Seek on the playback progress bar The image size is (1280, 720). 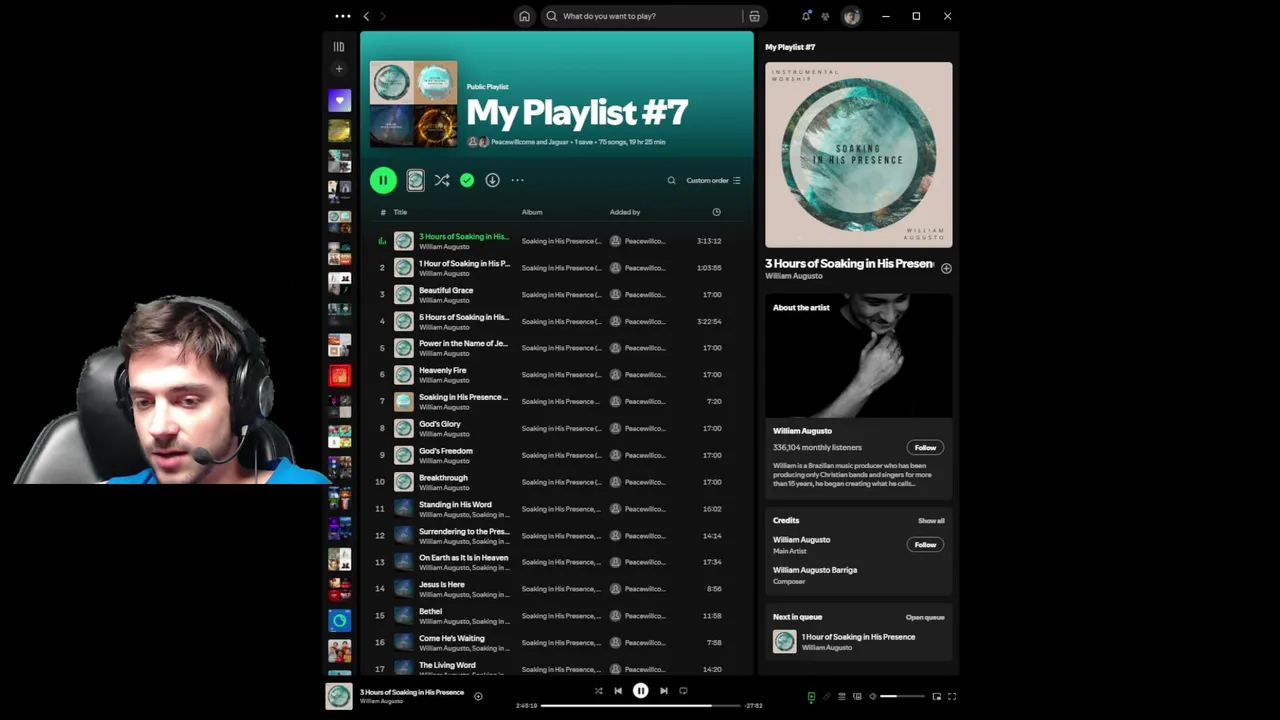pyautogui.click(x=641, y=705)
